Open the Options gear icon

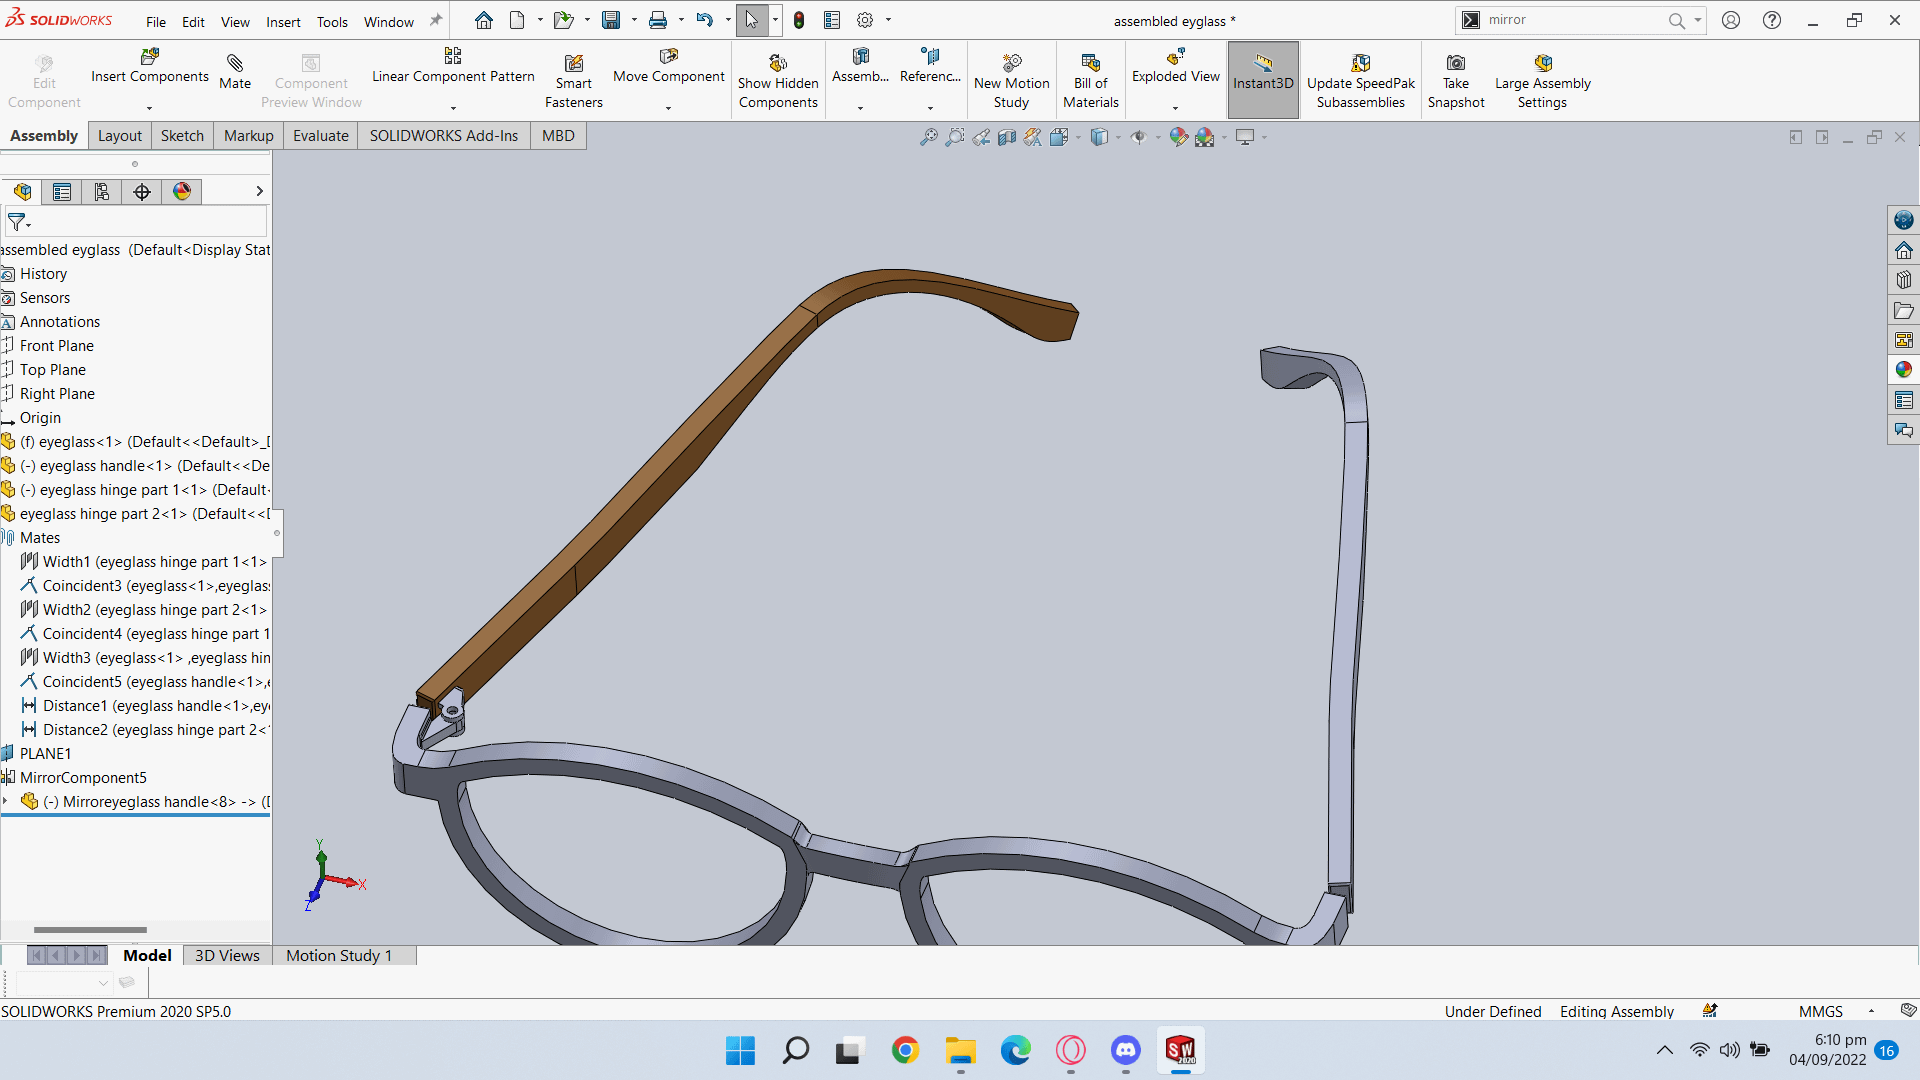tap(865, 20)
